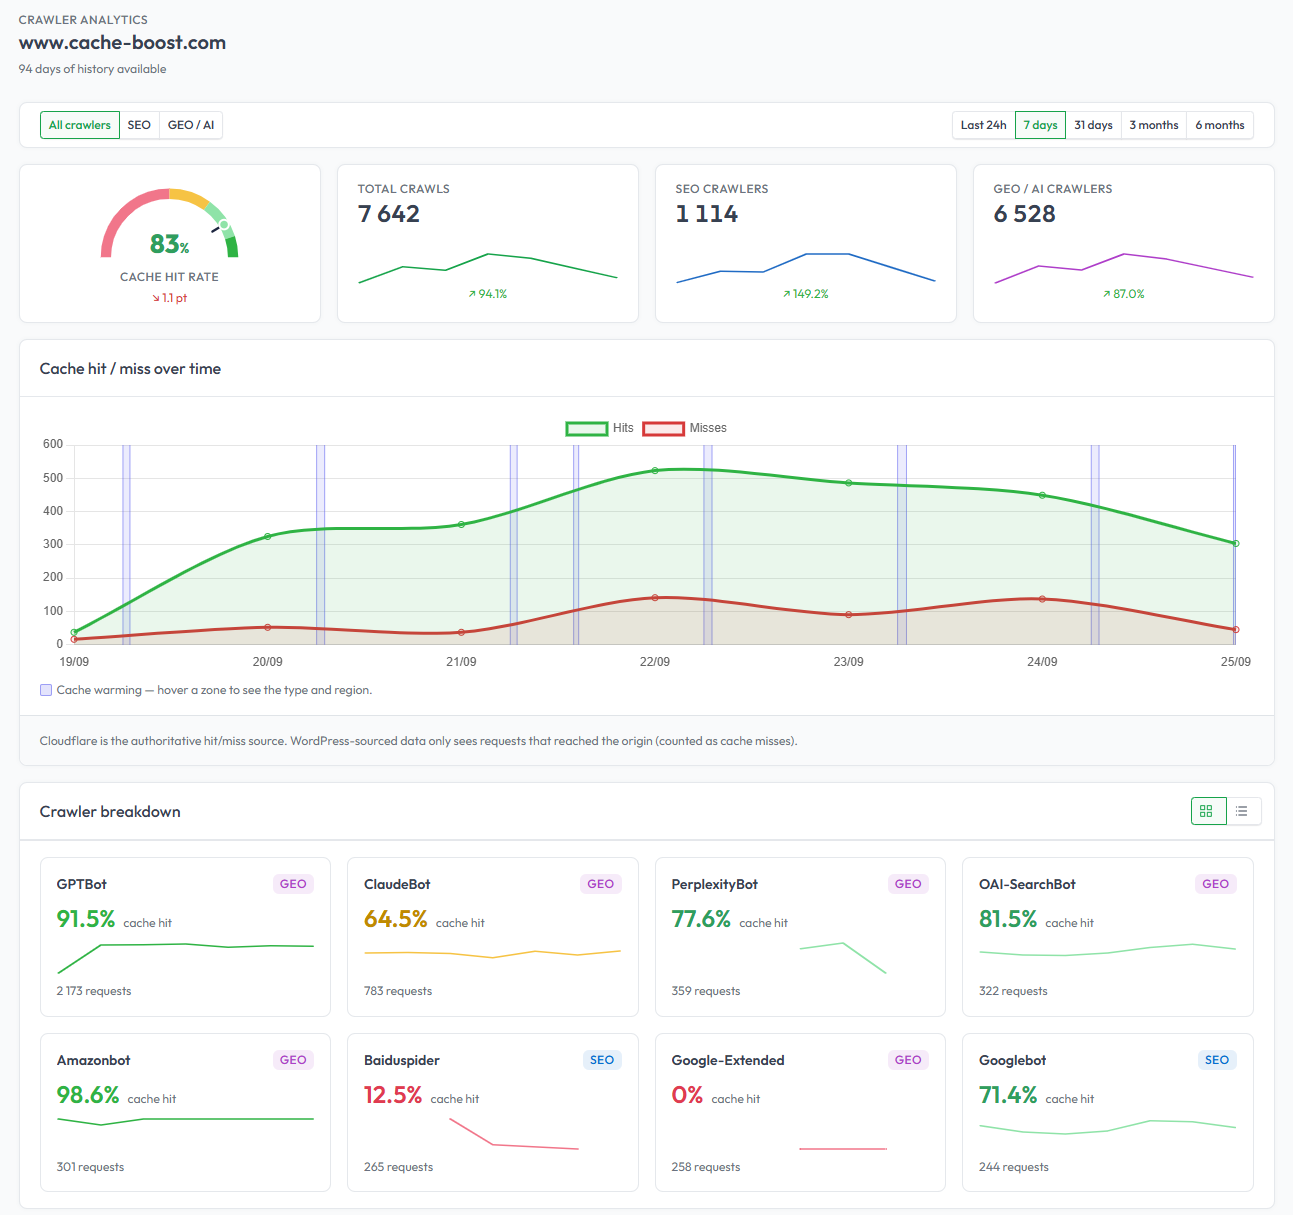Choose the 3 months time range

point(1154,125)
